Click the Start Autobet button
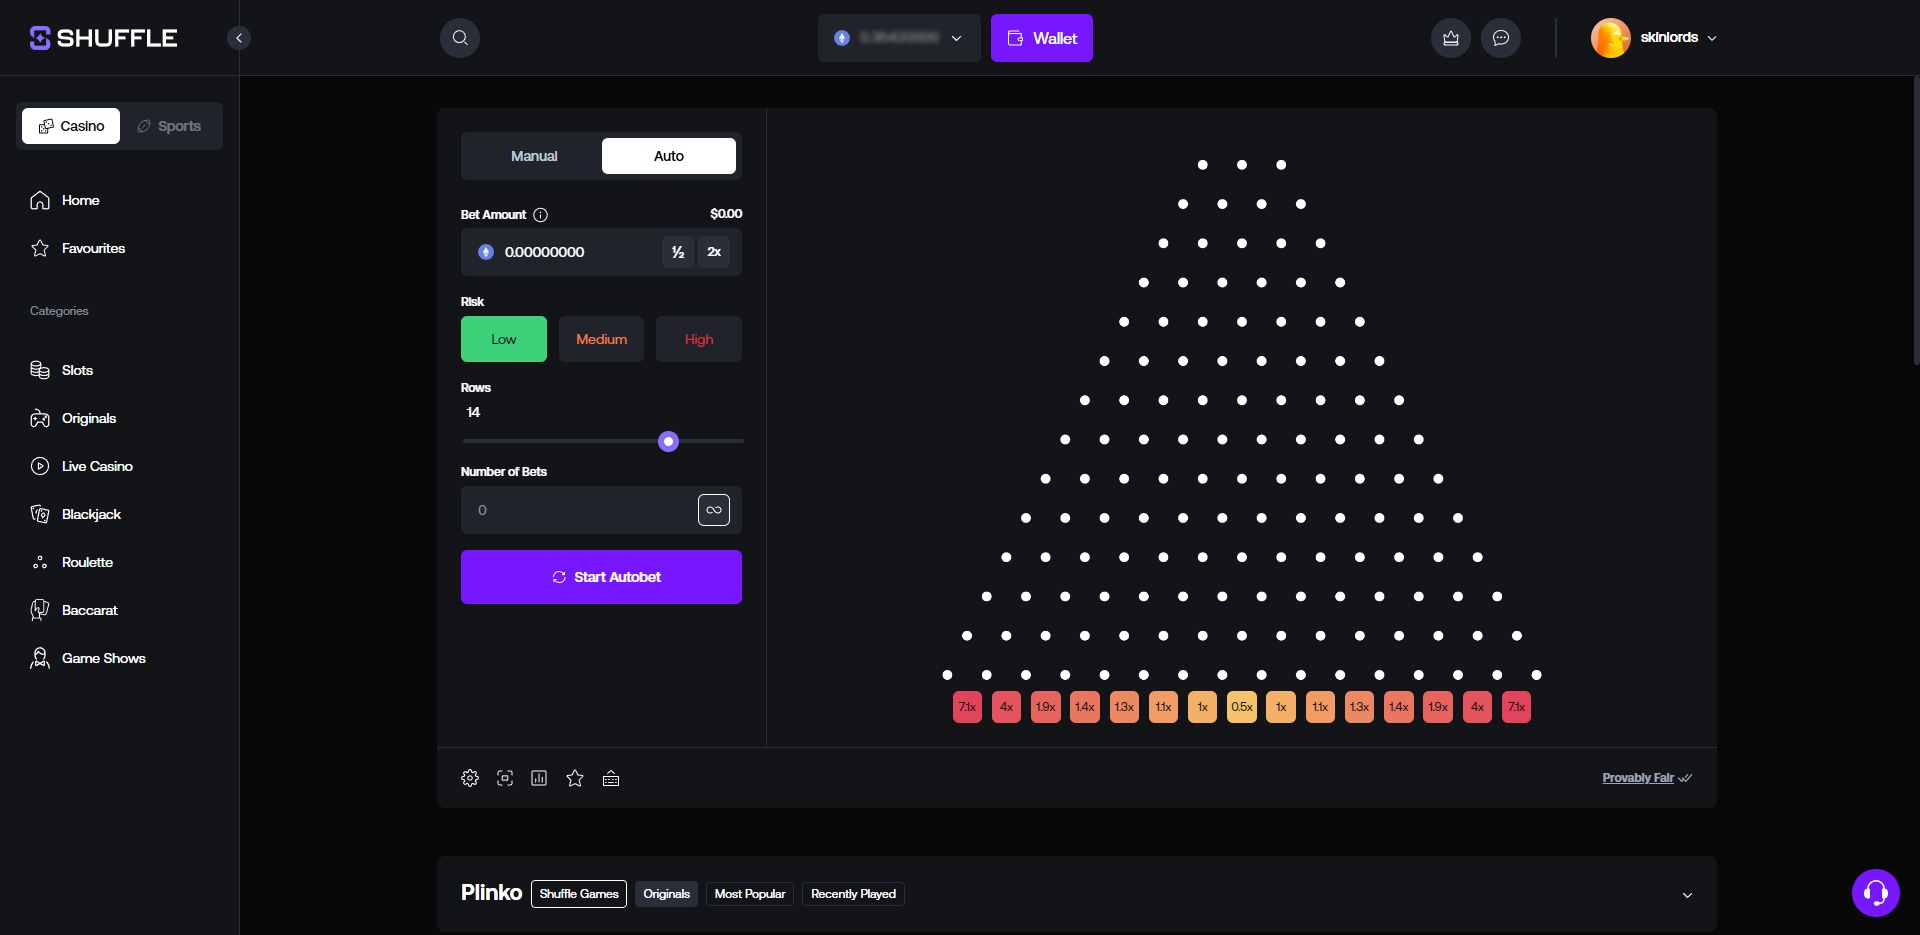This screenshot has height=935, width=1920. coord(601,577)
